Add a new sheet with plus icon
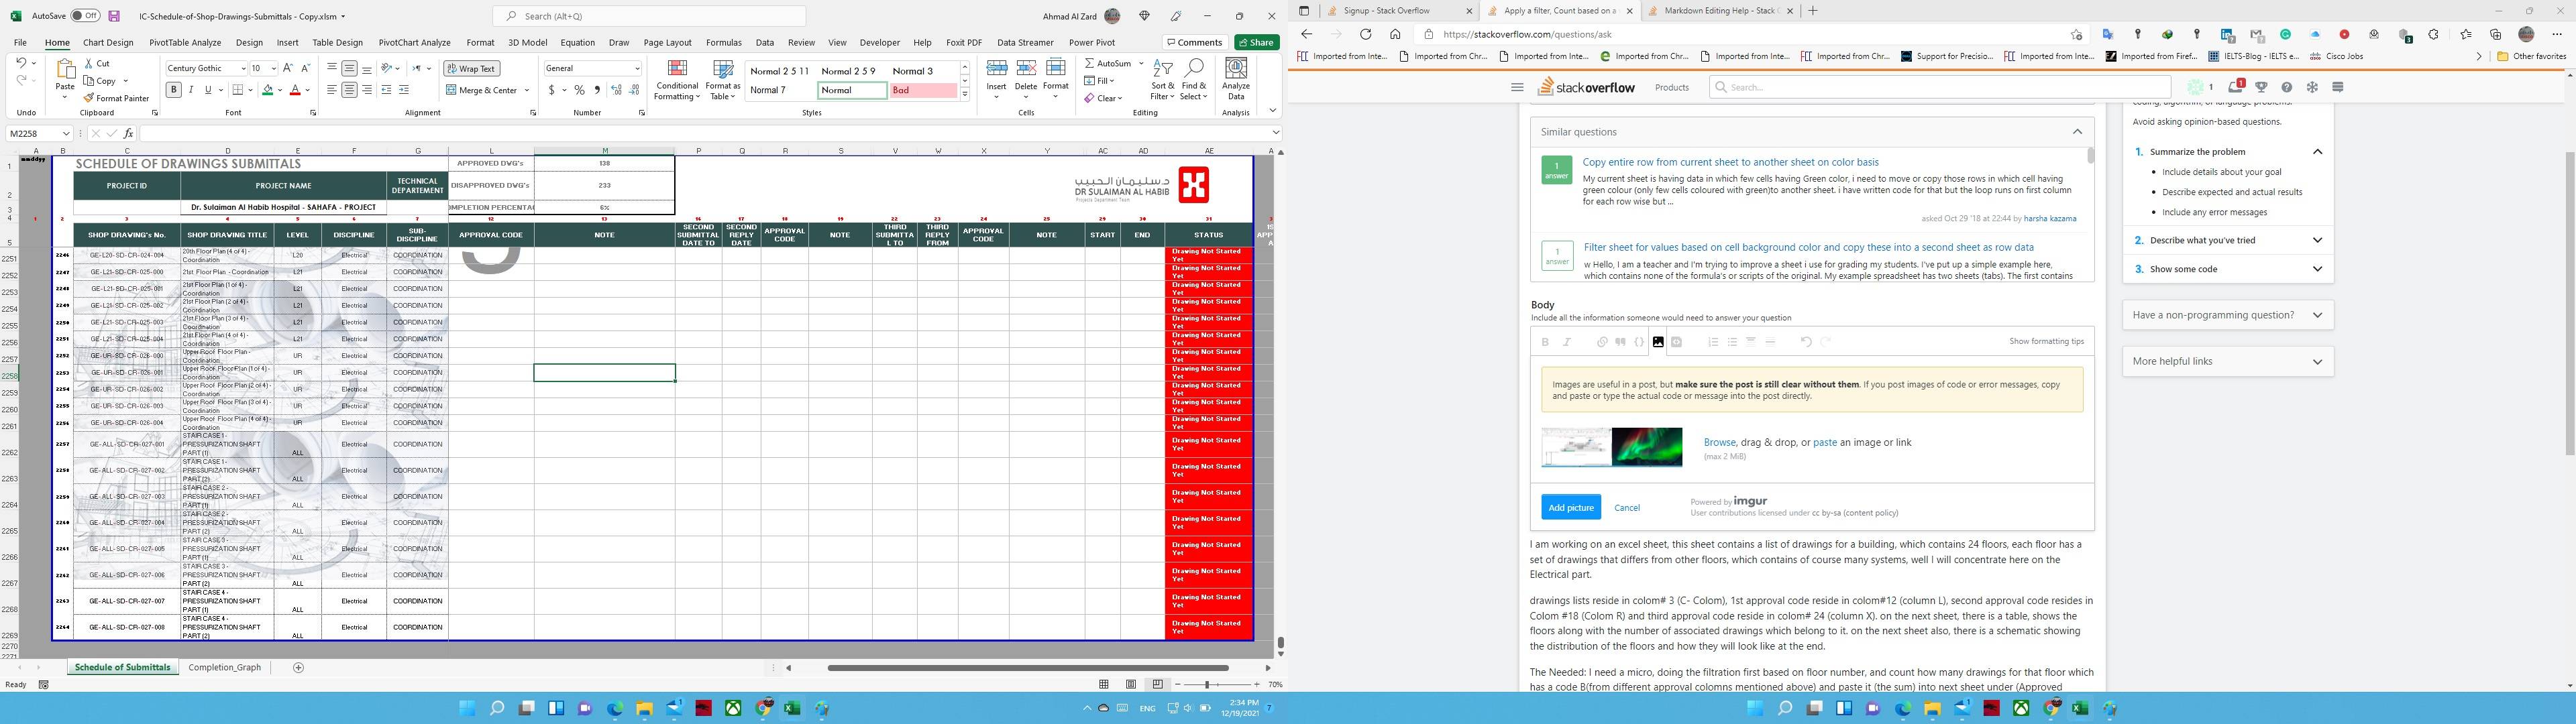 click(298, 667)
